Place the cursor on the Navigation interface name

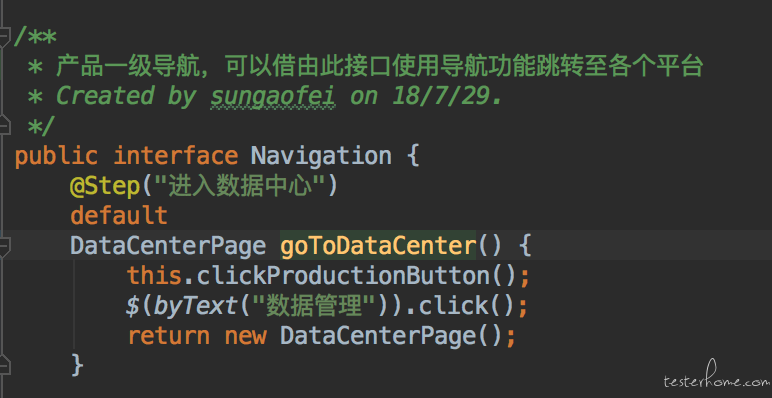tap(321, 156)
